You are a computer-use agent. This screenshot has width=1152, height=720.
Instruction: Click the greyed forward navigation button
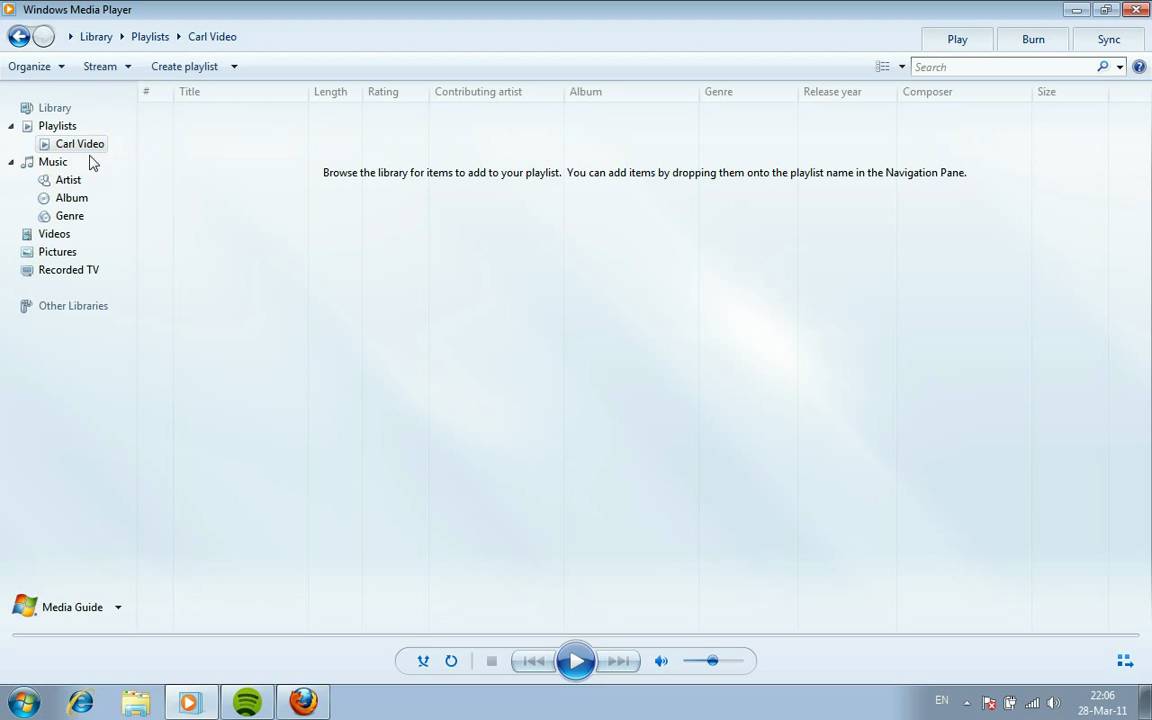click(x=44, y=36)
